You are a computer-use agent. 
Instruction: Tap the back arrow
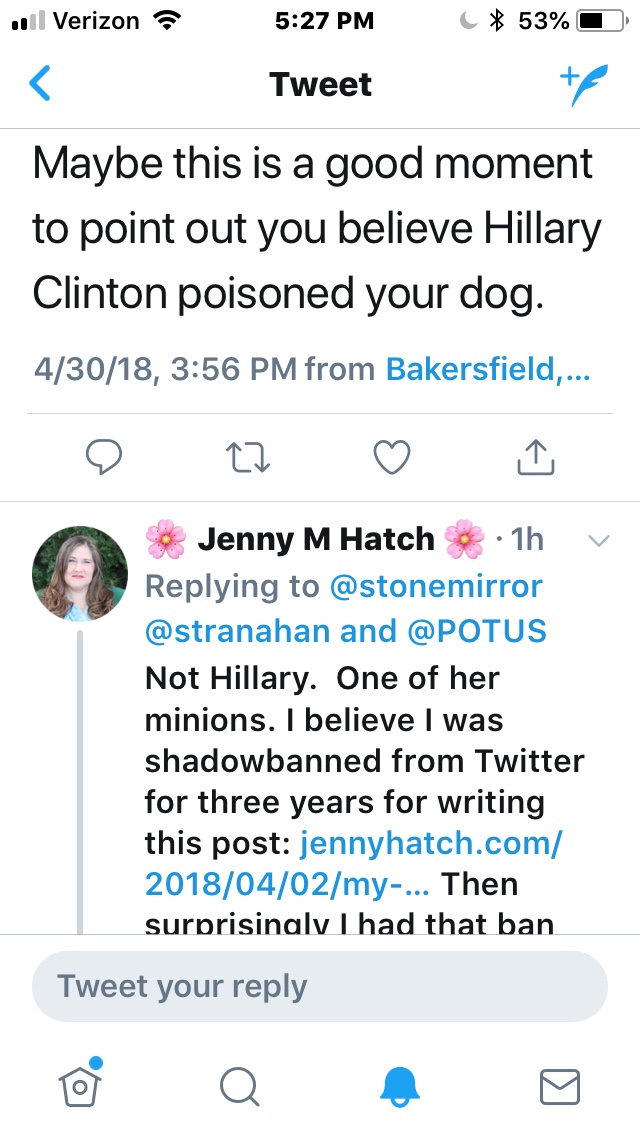40,84
